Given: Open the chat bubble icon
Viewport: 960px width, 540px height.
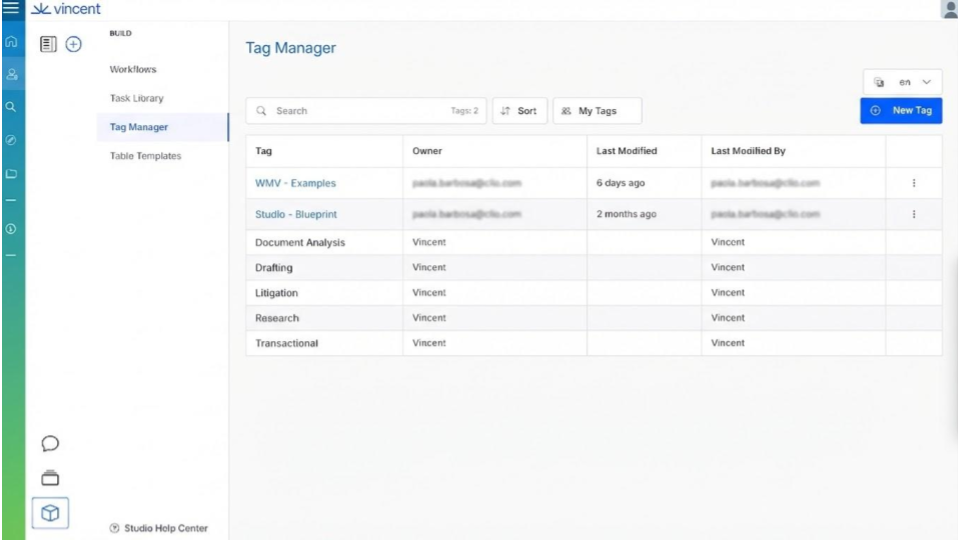Looking at the screenshot, I should (x=50, y=443).
